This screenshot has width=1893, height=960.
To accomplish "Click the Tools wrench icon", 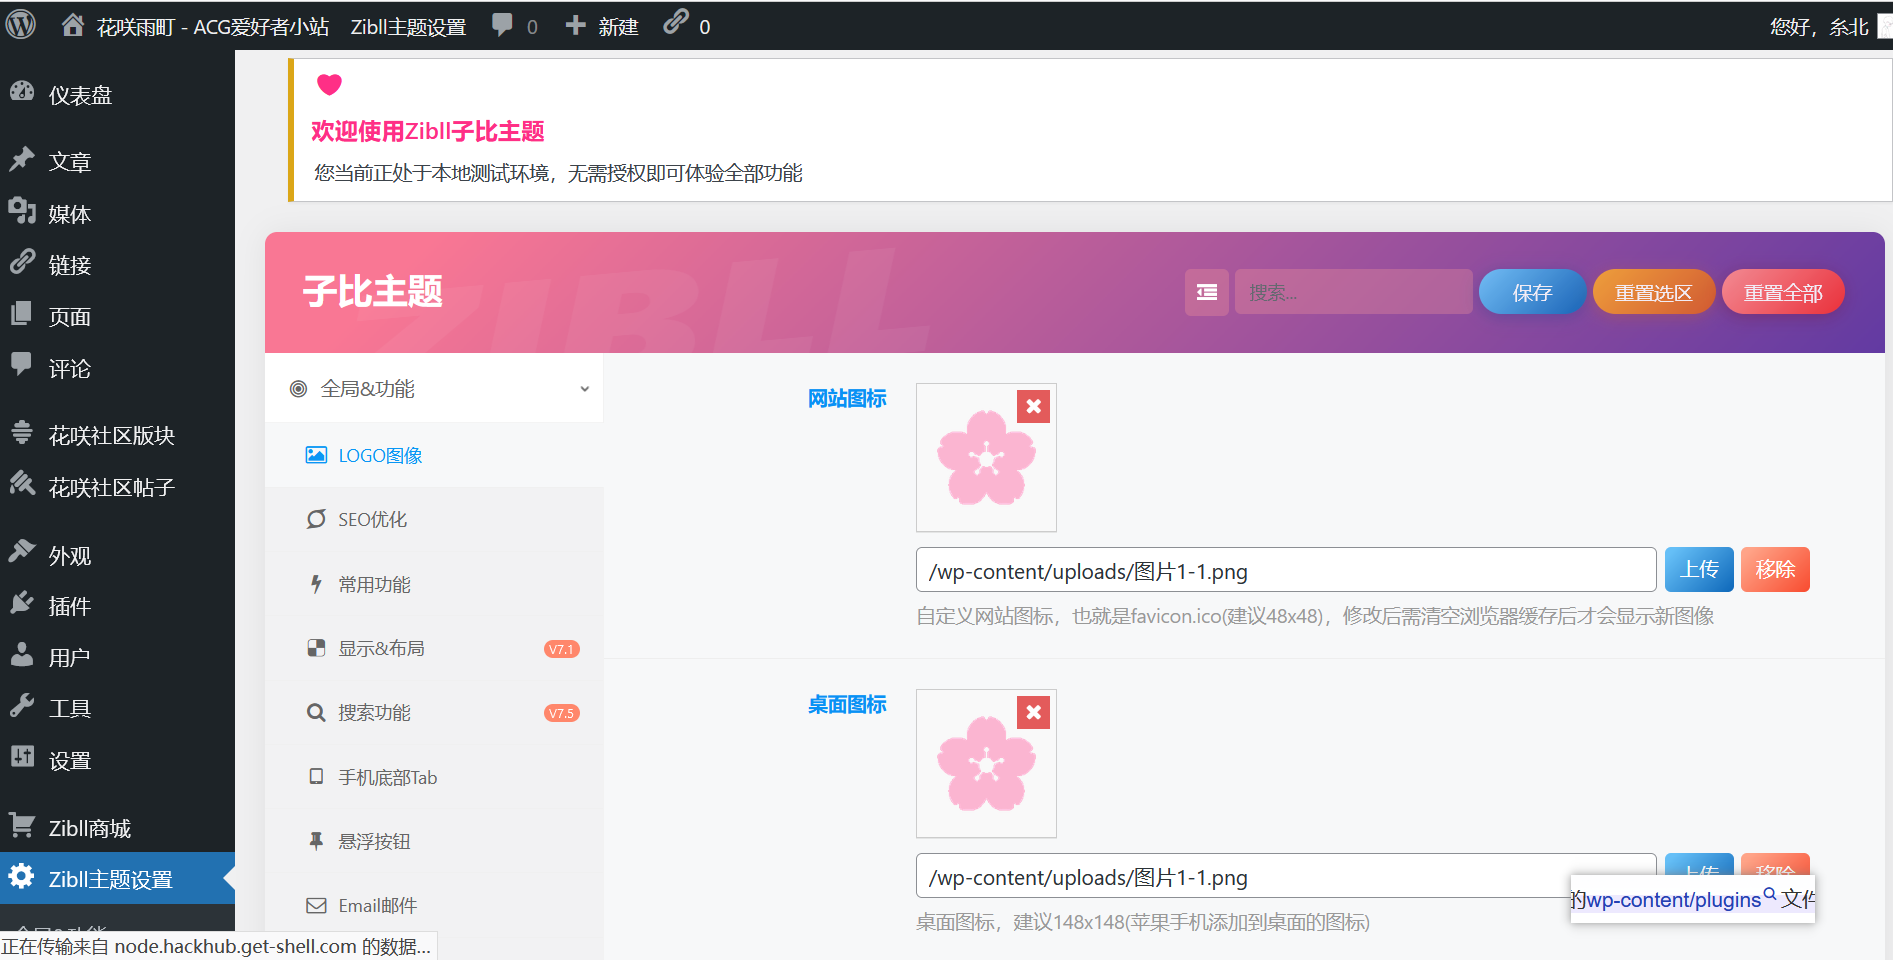I will tap(22, 706).
